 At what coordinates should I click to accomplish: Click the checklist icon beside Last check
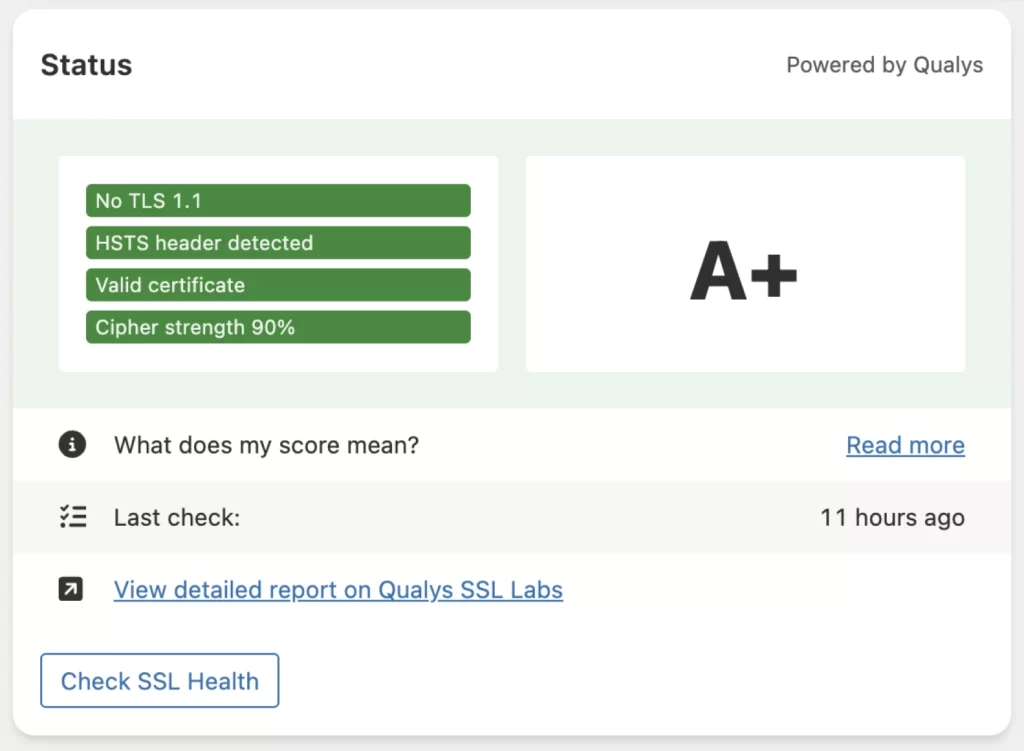72,517
